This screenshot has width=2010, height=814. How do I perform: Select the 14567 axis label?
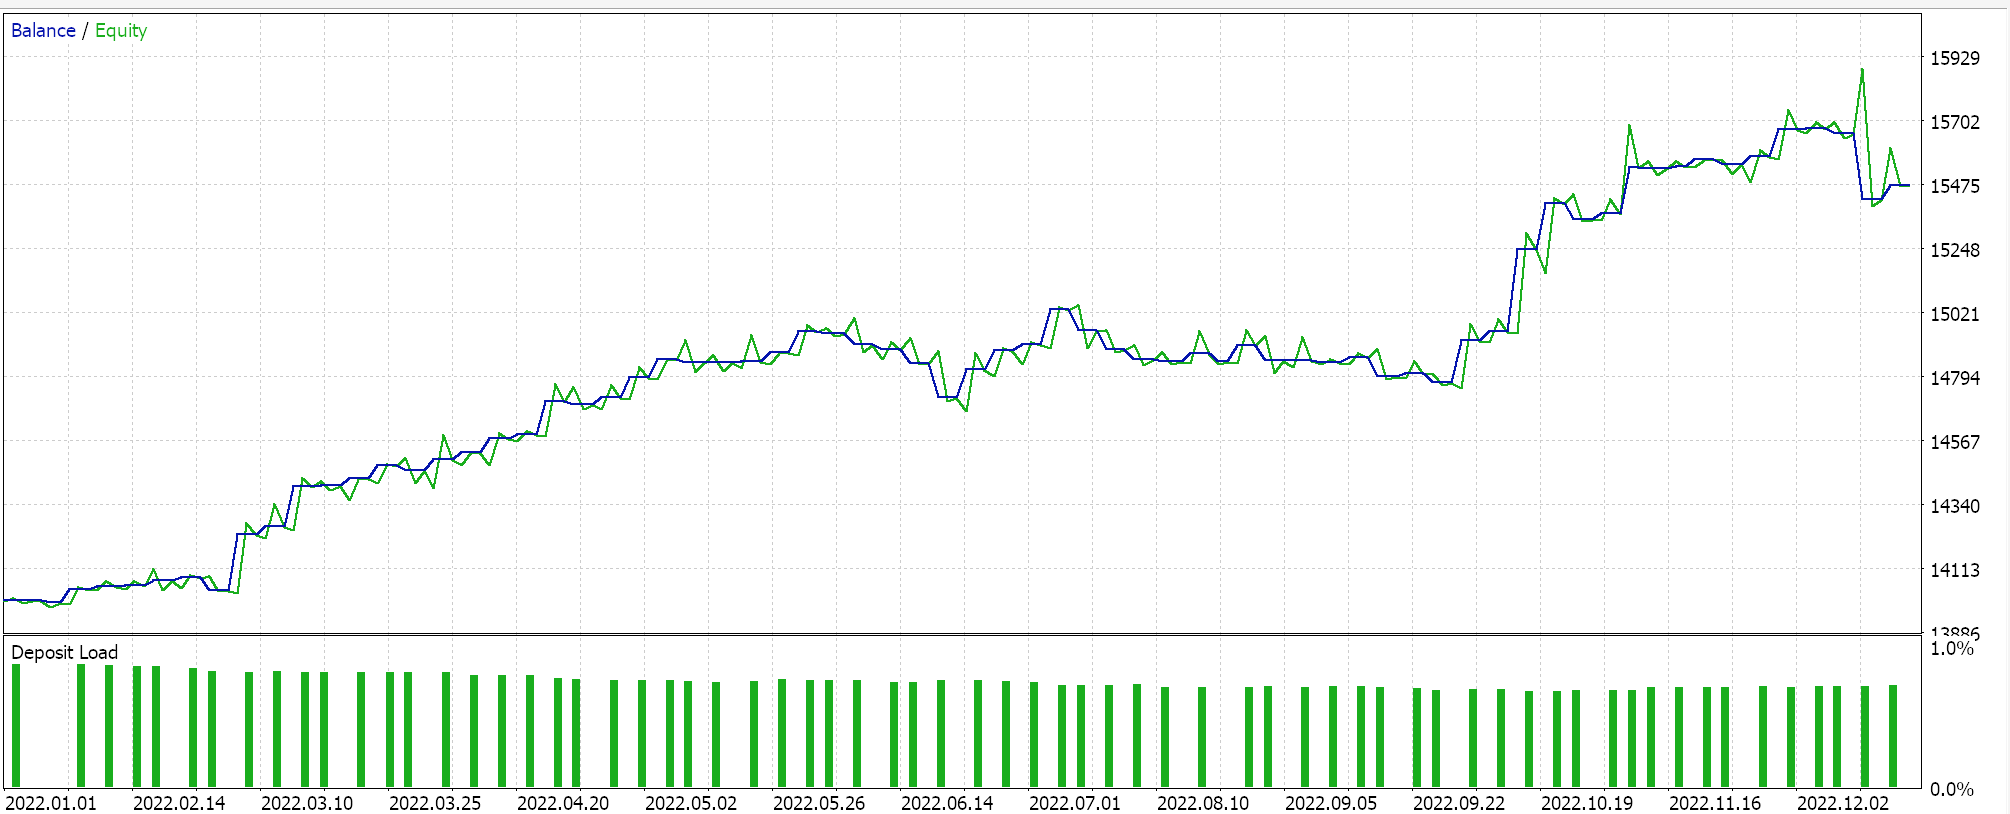[x=1954, y=442]
